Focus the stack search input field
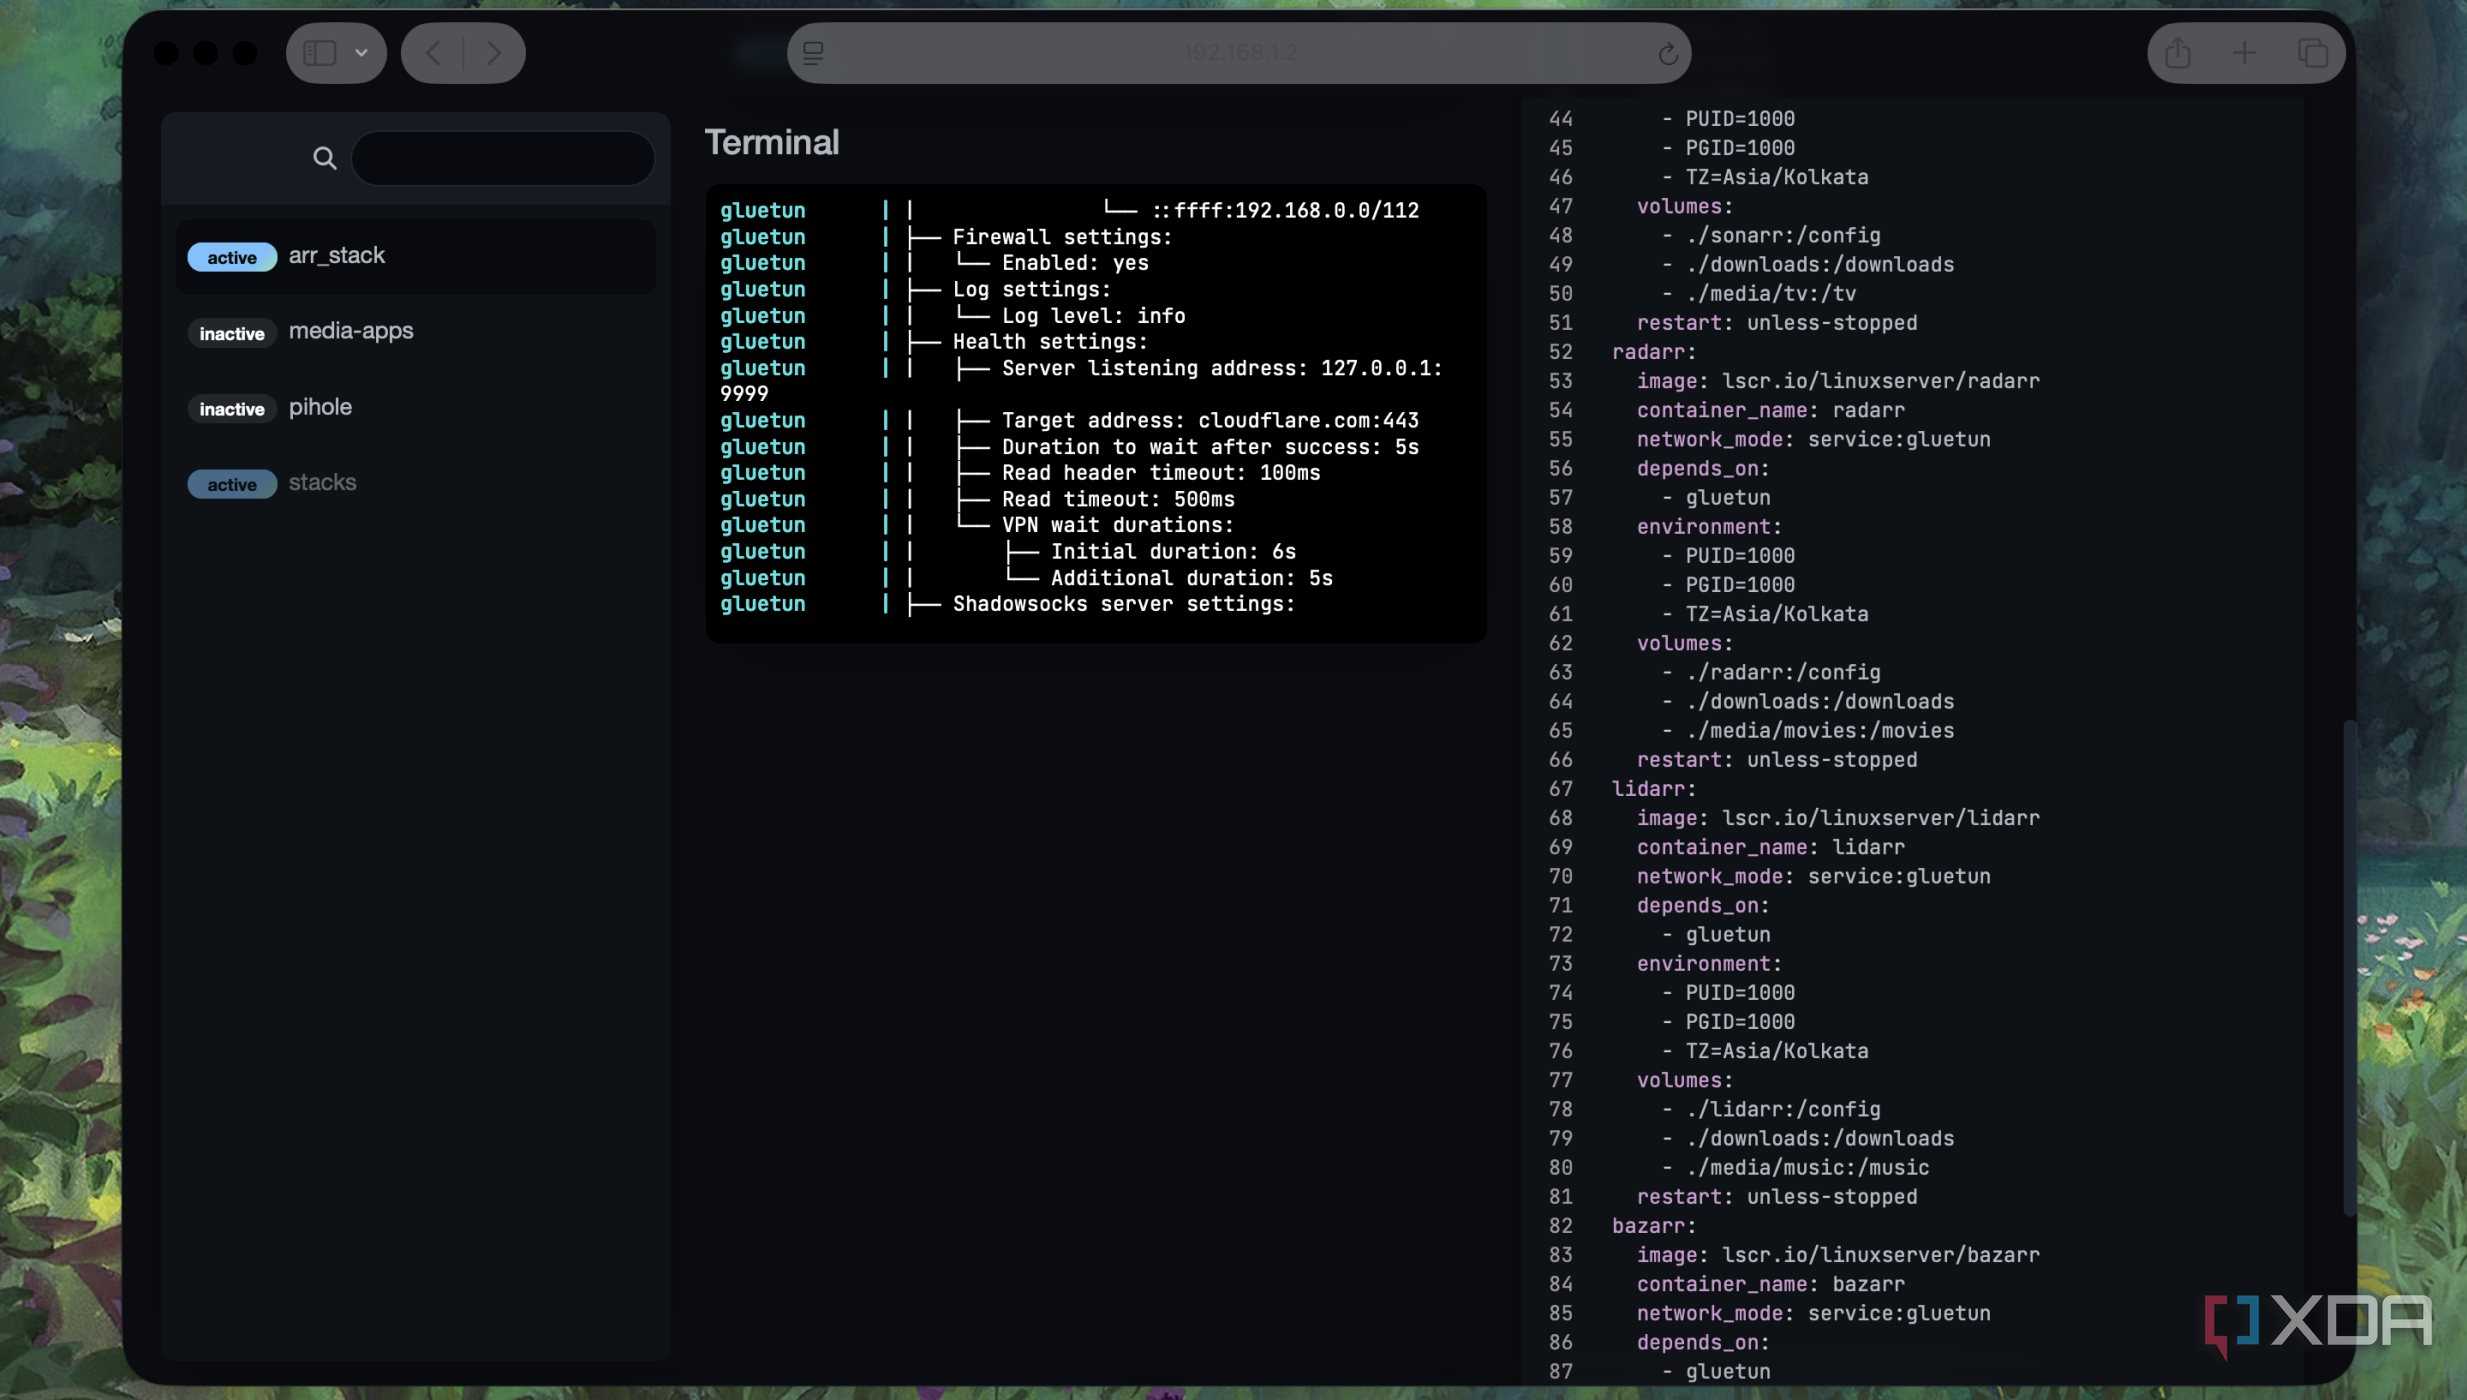Image resolution: width=2467 pixels, height=1400 pixels. click(x=503, y=158)
